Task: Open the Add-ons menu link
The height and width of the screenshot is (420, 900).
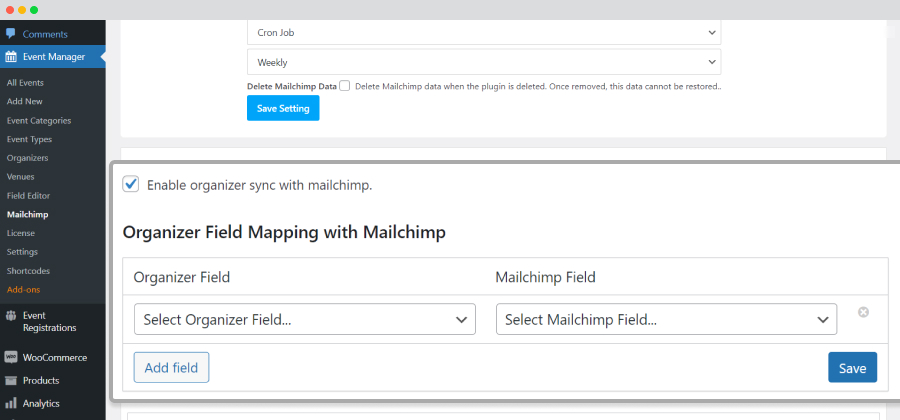Action: pyautogui.click(x=24, y=290)
